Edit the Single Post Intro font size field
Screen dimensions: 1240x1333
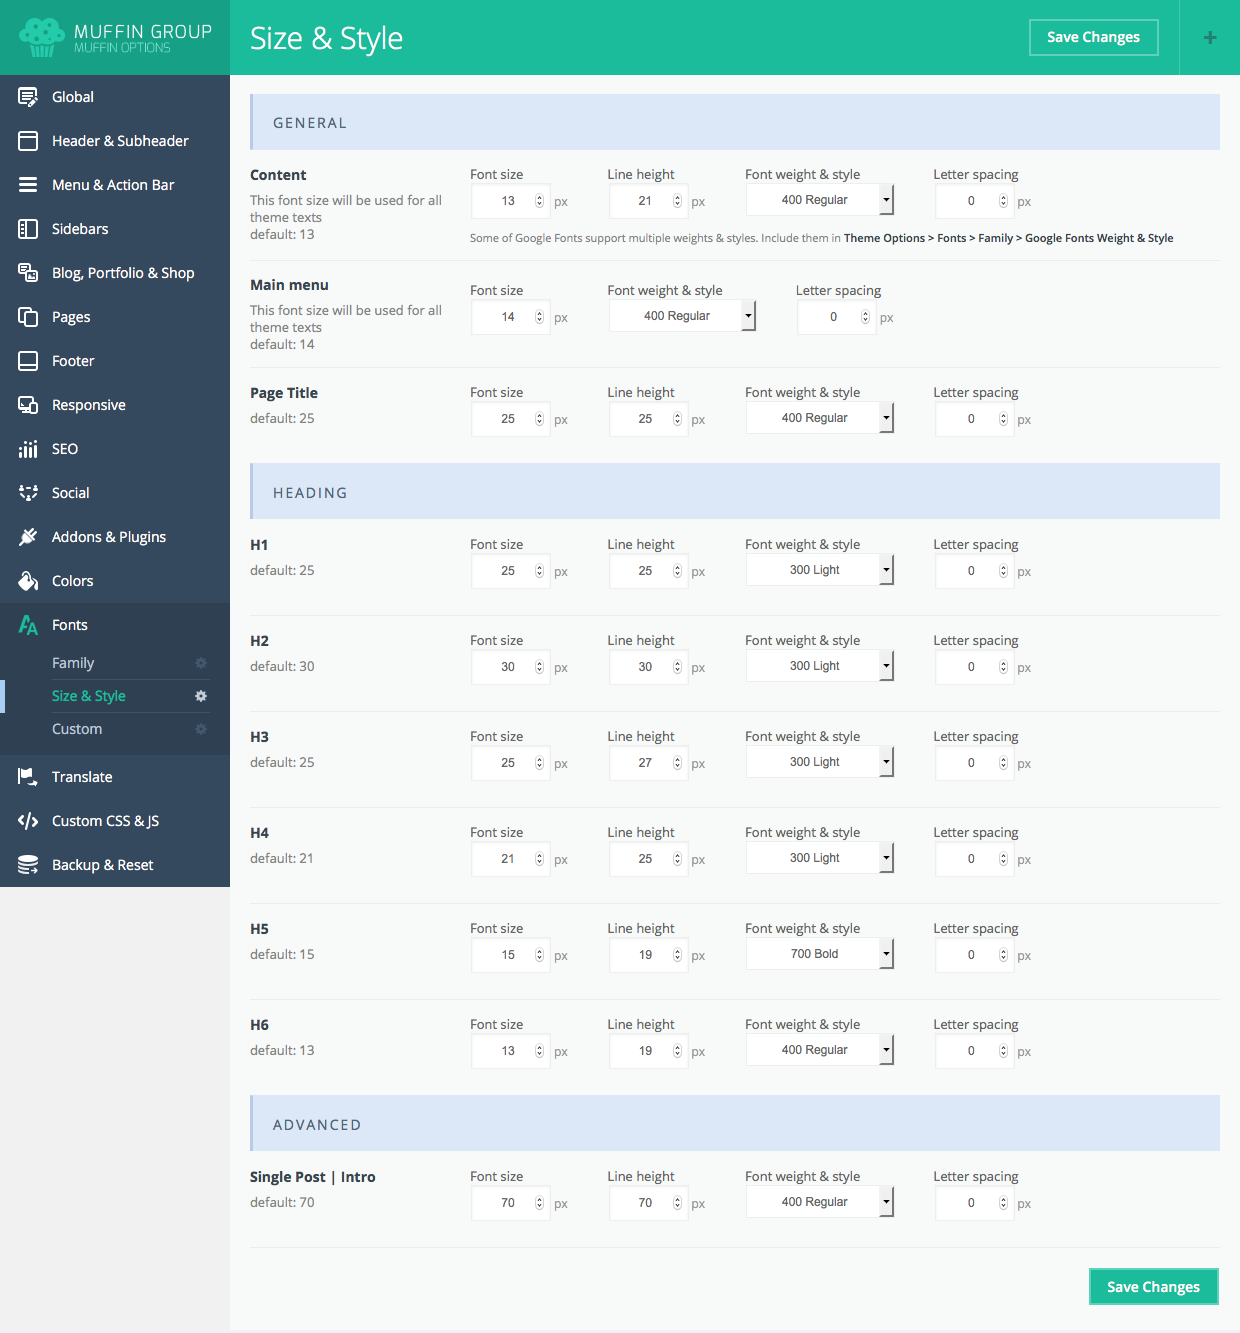[505, 1202]
